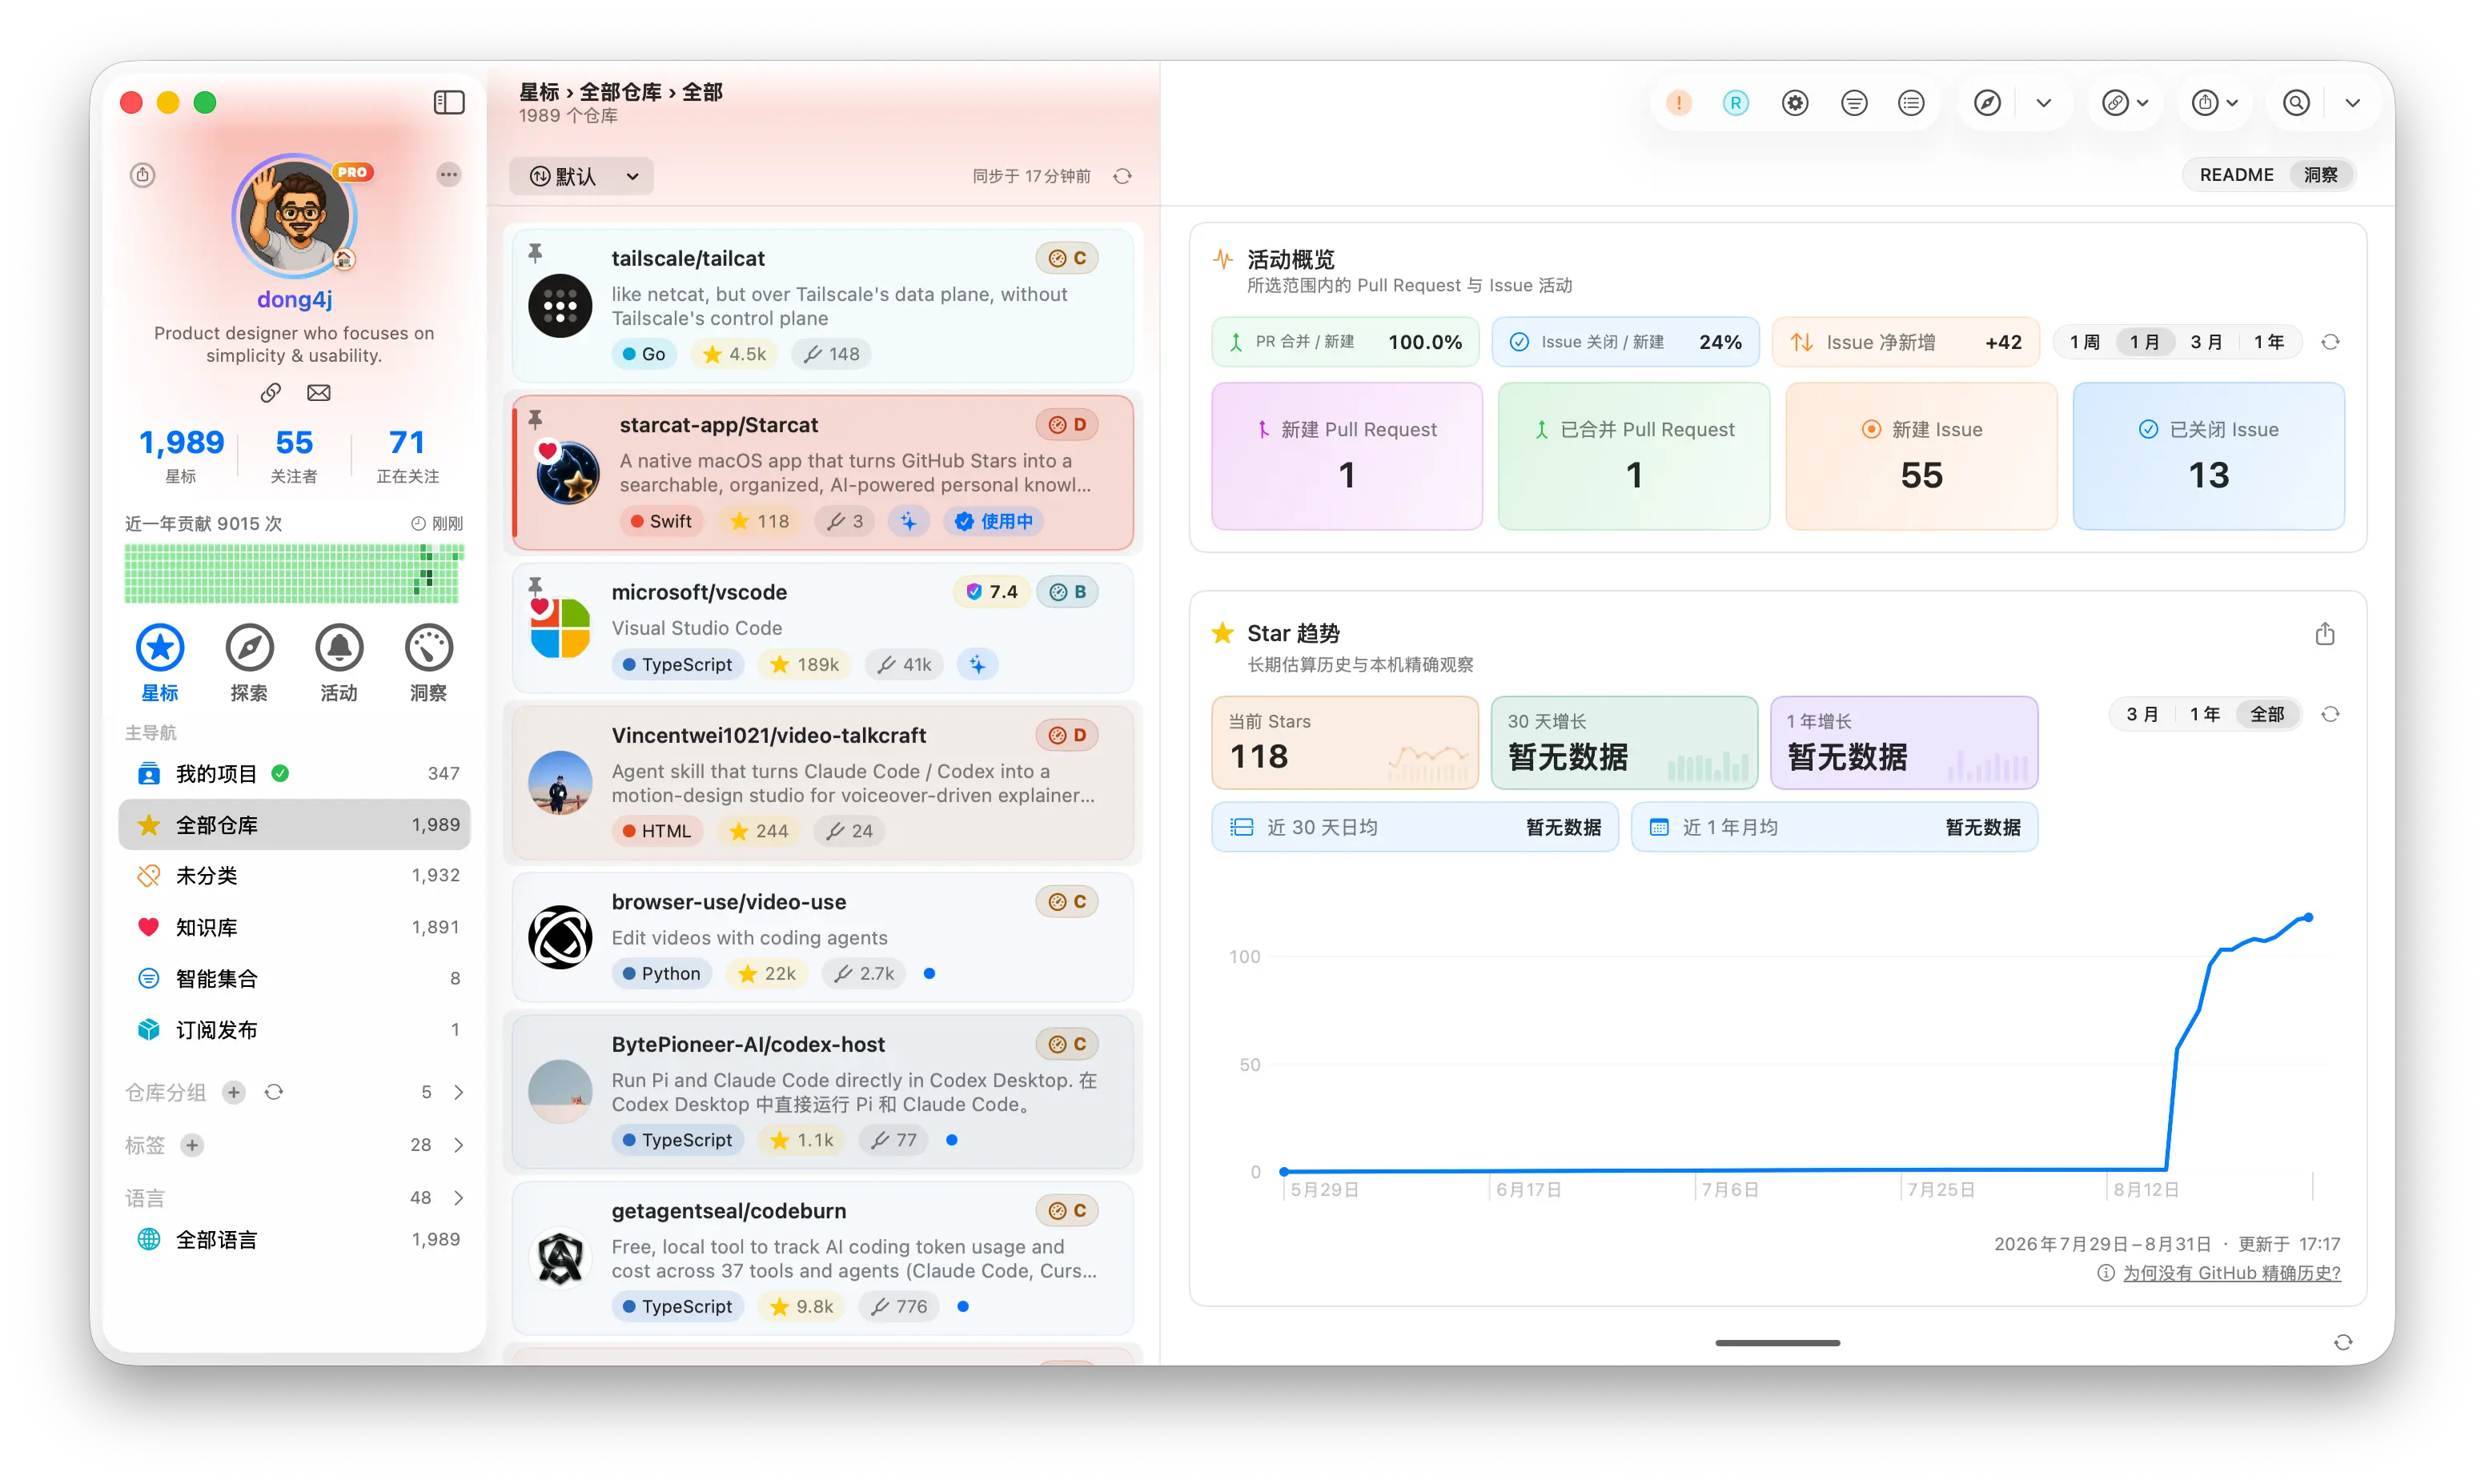Image resolution: width=2485 pixels, height=1484 pixels.
Task: Click the search magnifier toolbar icon
Action: [2296, 102]
